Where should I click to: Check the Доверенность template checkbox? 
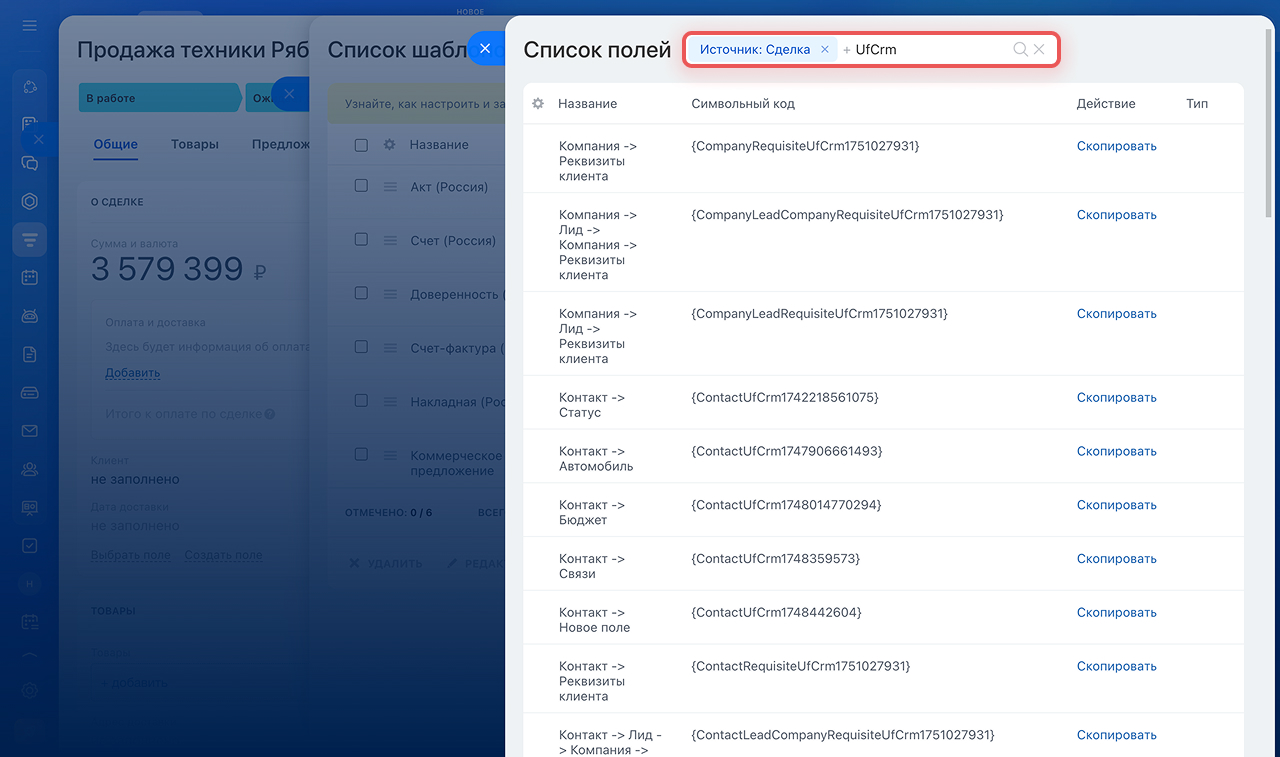(x=361, y=293)
